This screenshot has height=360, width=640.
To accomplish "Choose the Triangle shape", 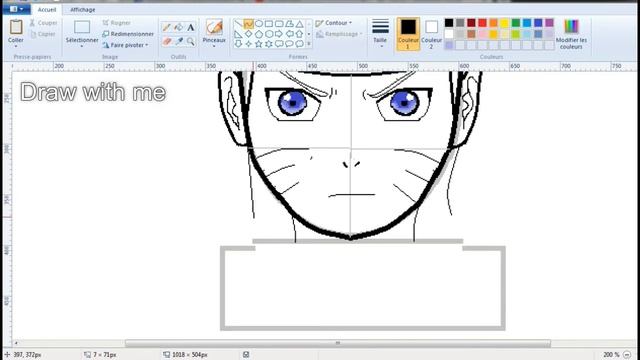I will [x=299, y=24].
